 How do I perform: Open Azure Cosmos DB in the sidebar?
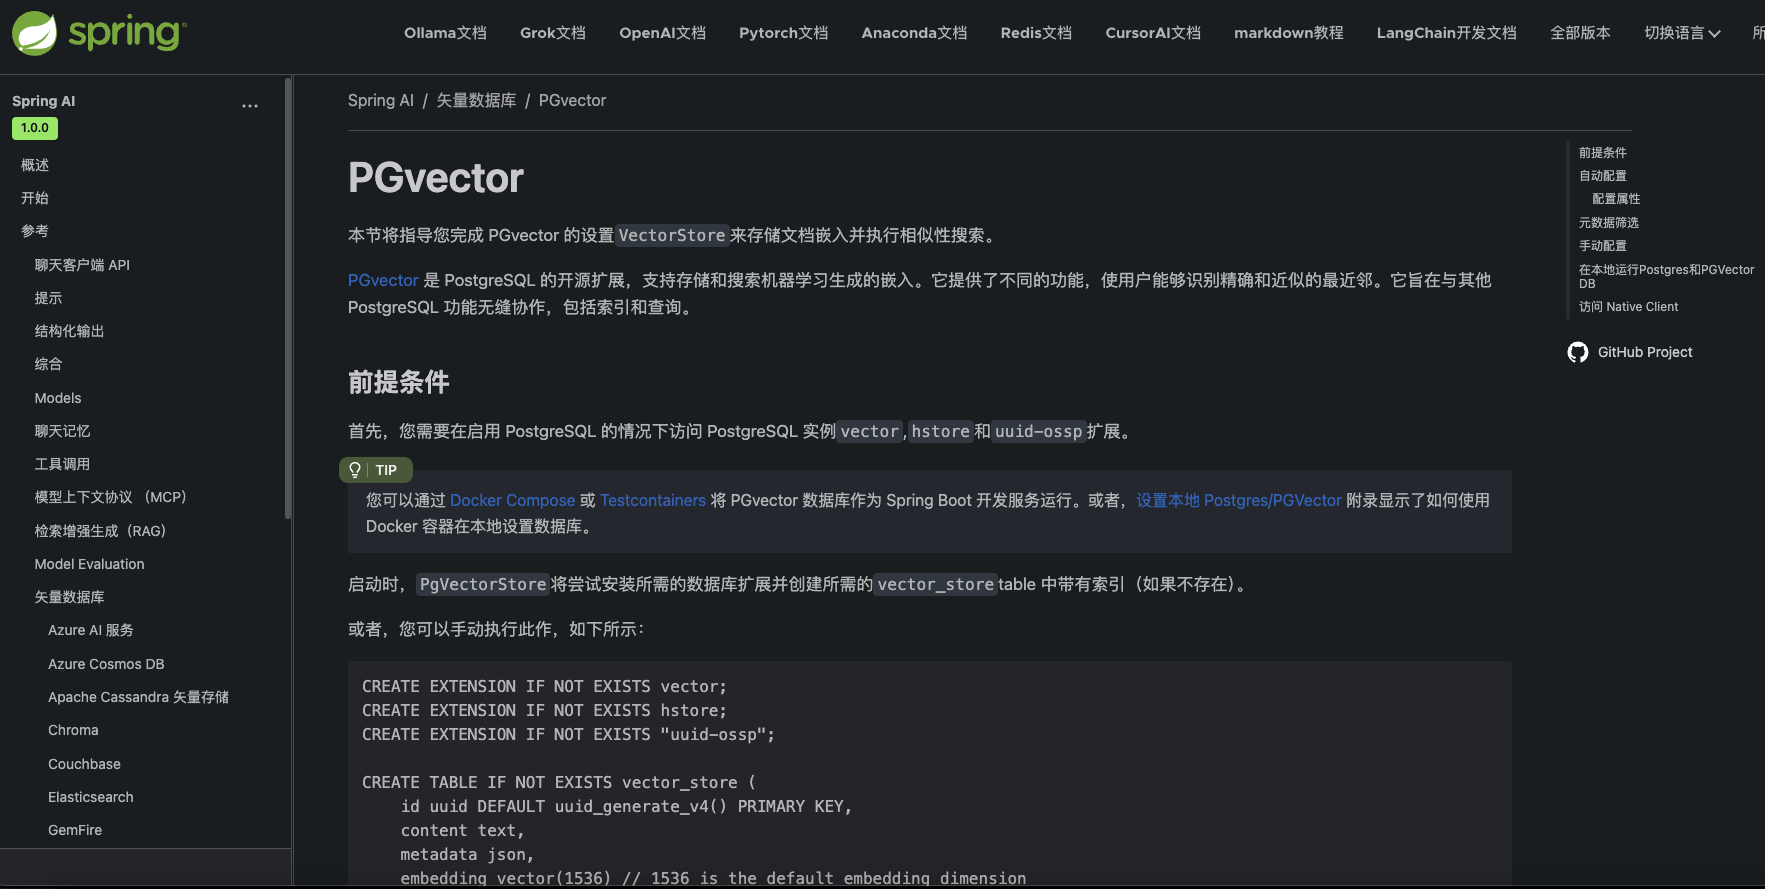click(x=106, y=664)
